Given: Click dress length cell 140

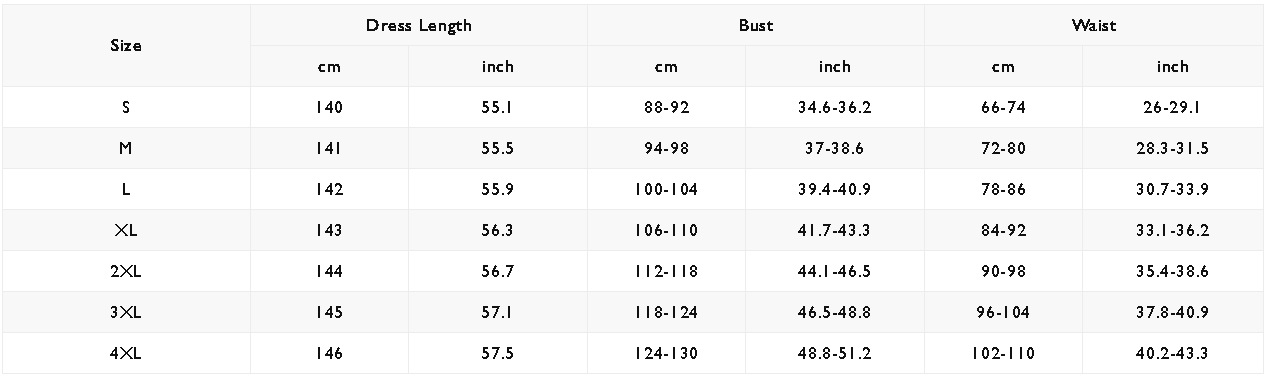Looking at the screenshot, I should [329, 107].
